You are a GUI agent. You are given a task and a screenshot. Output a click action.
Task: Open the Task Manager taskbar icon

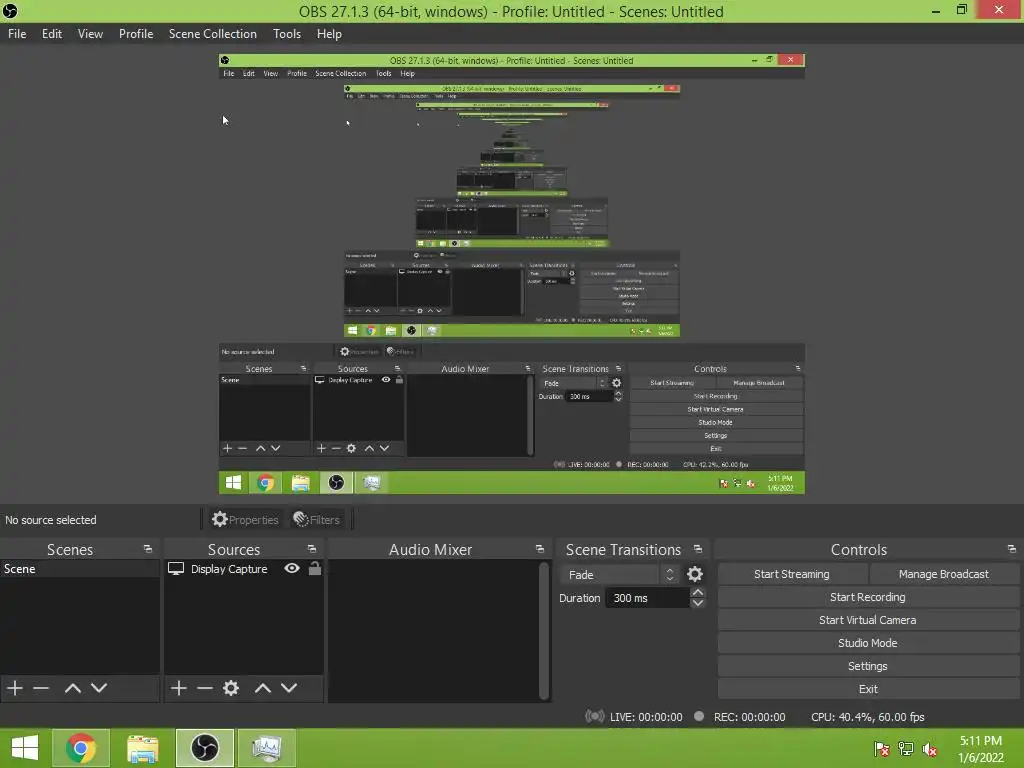[266, 748]
